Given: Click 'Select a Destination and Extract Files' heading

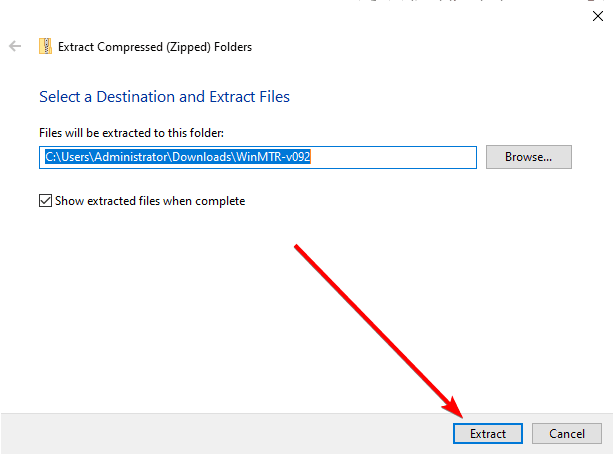Looking at the screenshot, I should point(164,96).
